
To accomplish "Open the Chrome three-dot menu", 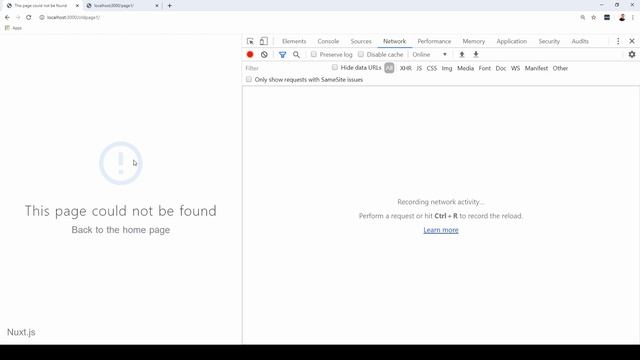I will [x=633, y=18].
